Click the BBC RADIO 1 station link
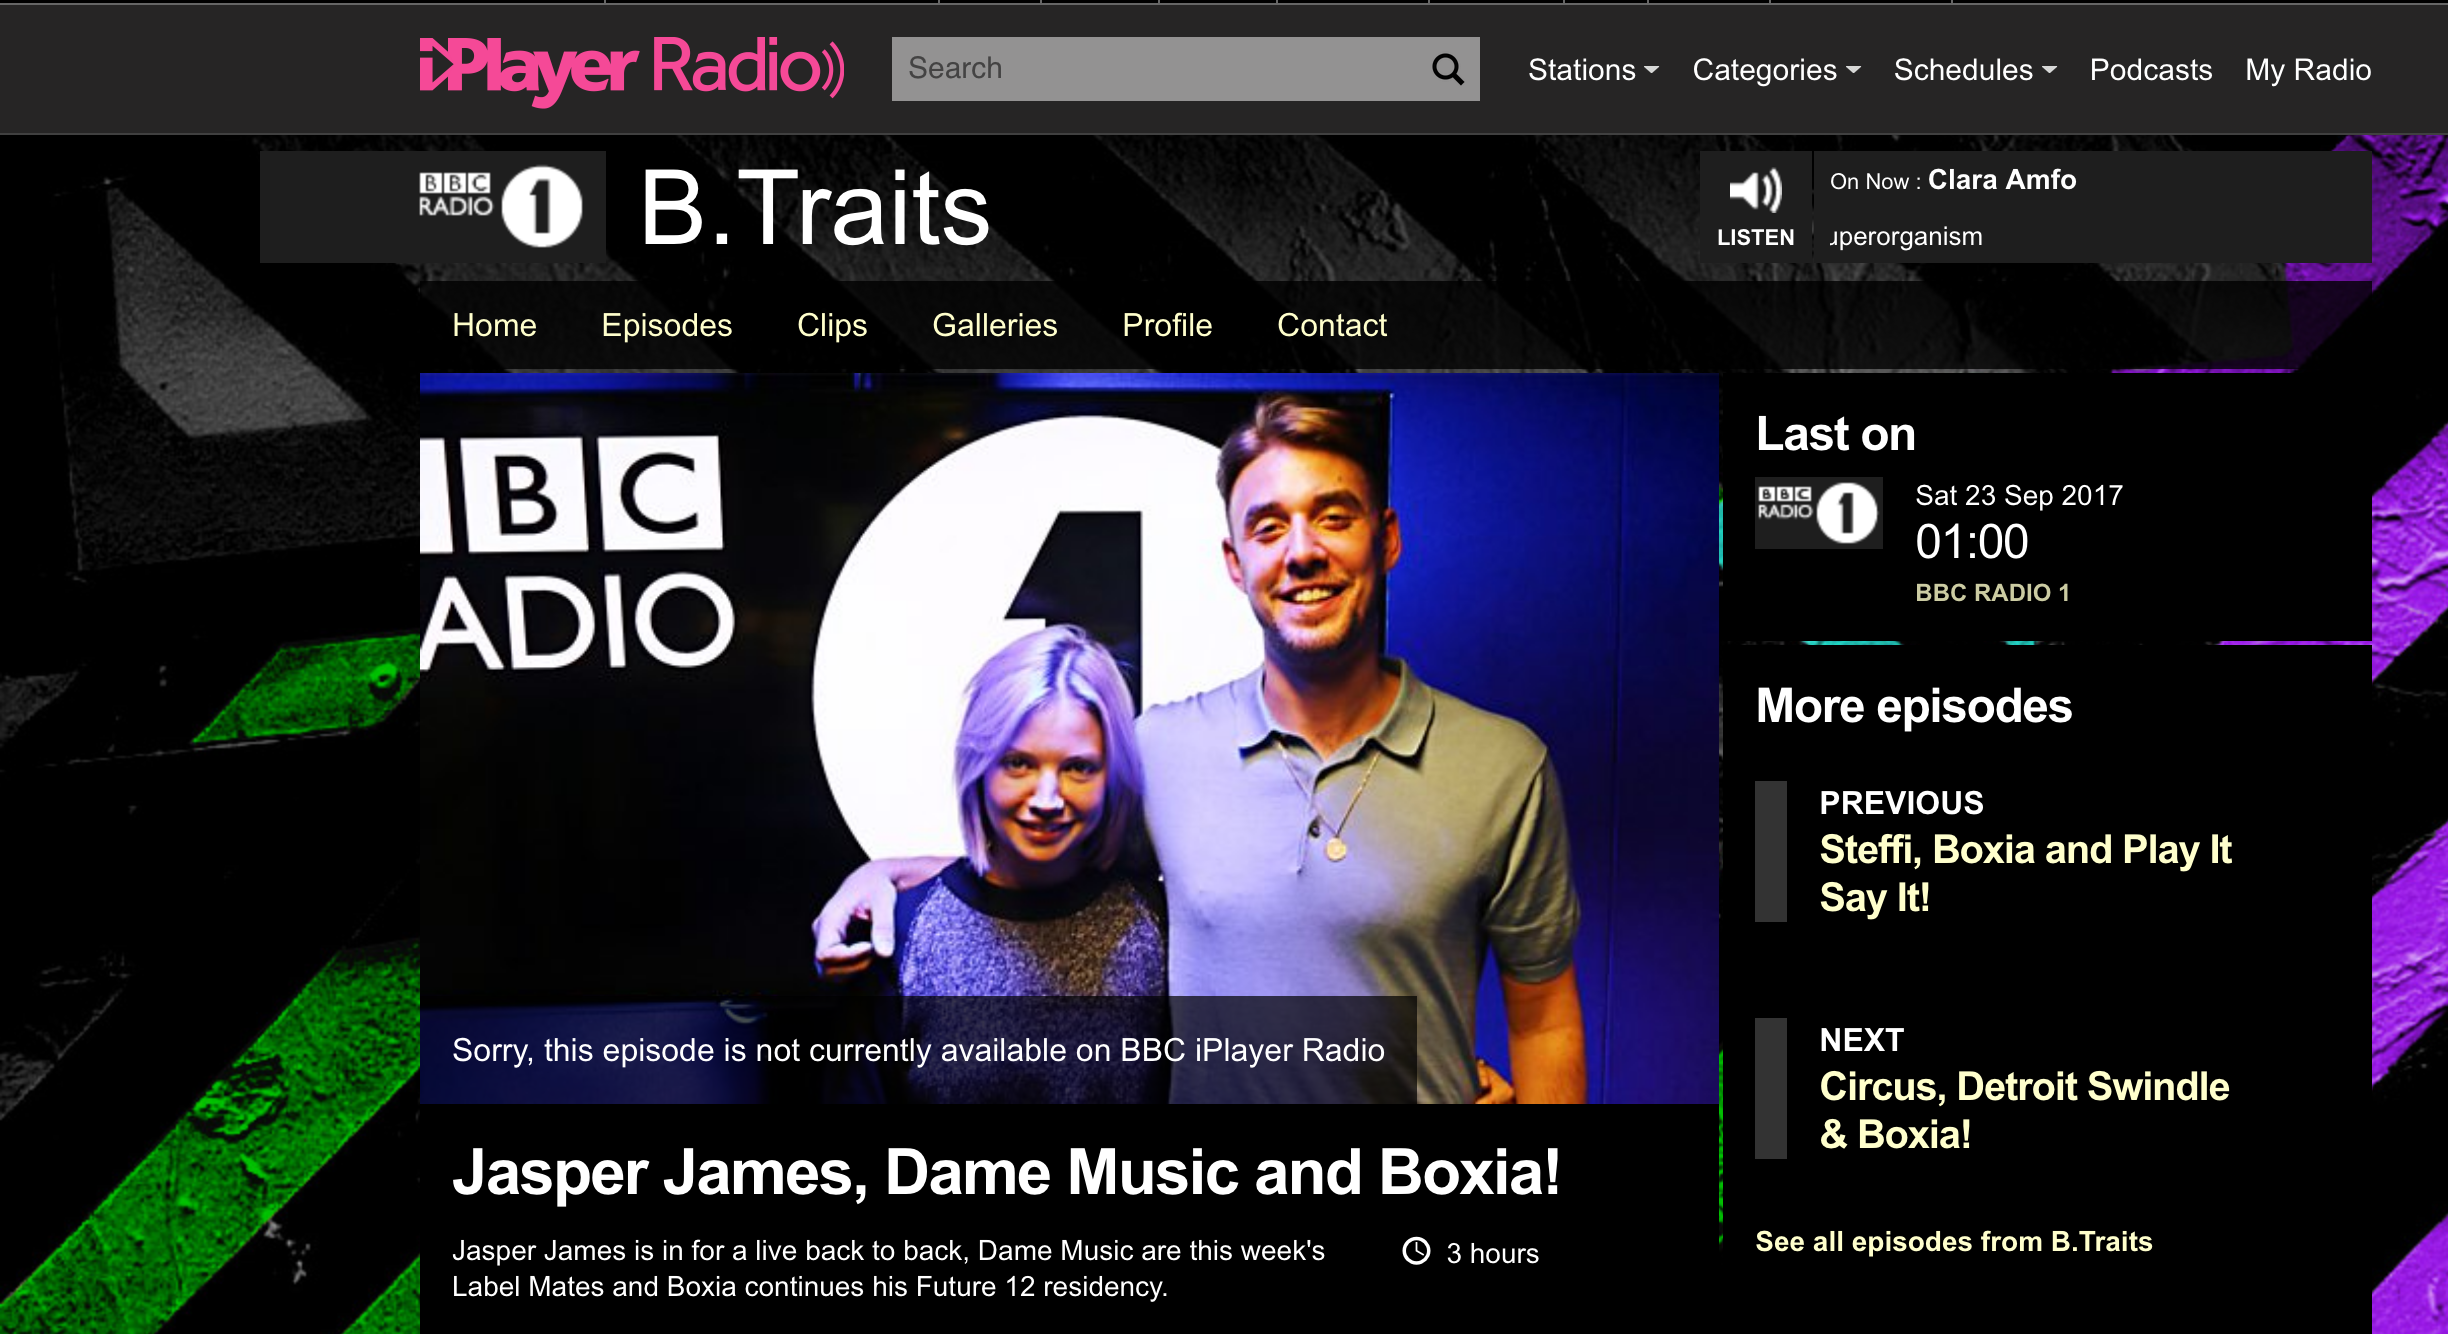Screen dimensions: 2448x1334 [1992, 593]
